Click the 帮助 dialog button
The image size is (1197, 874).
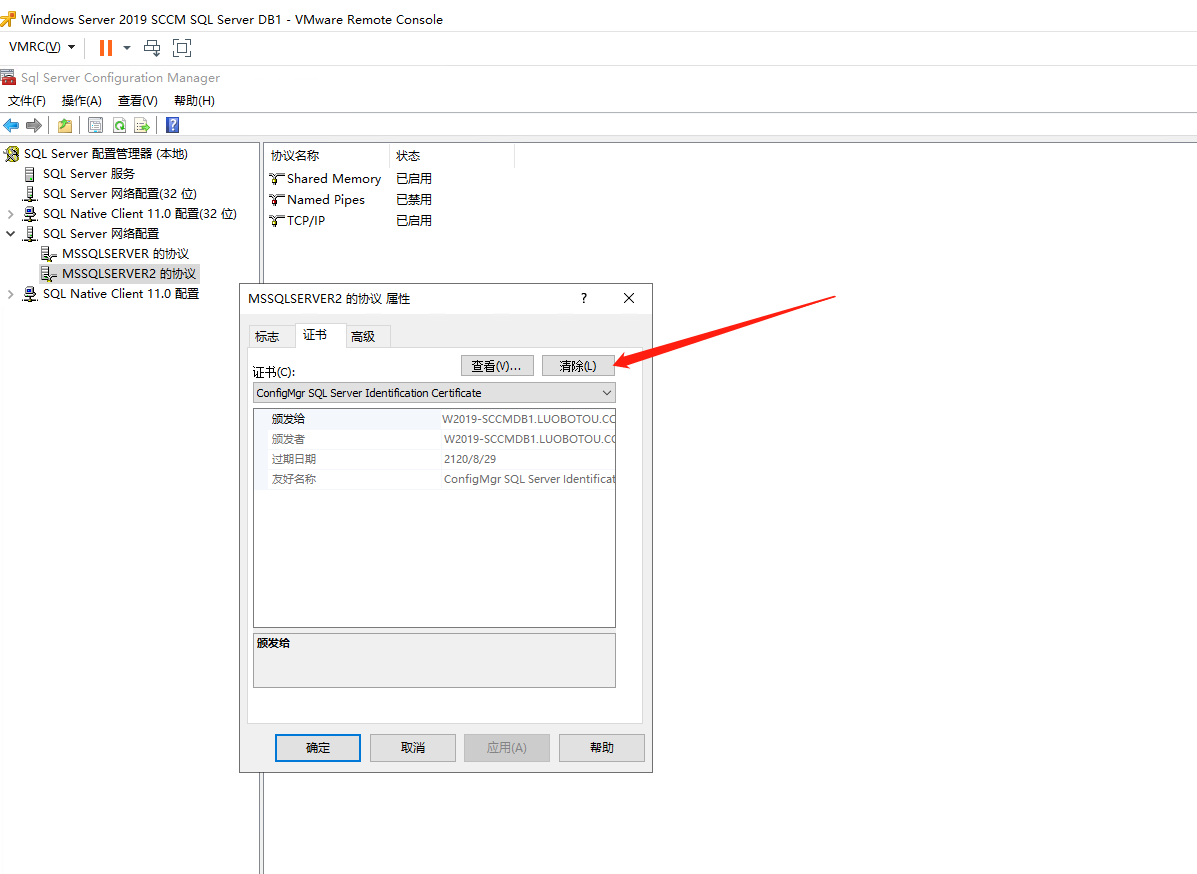602,748
